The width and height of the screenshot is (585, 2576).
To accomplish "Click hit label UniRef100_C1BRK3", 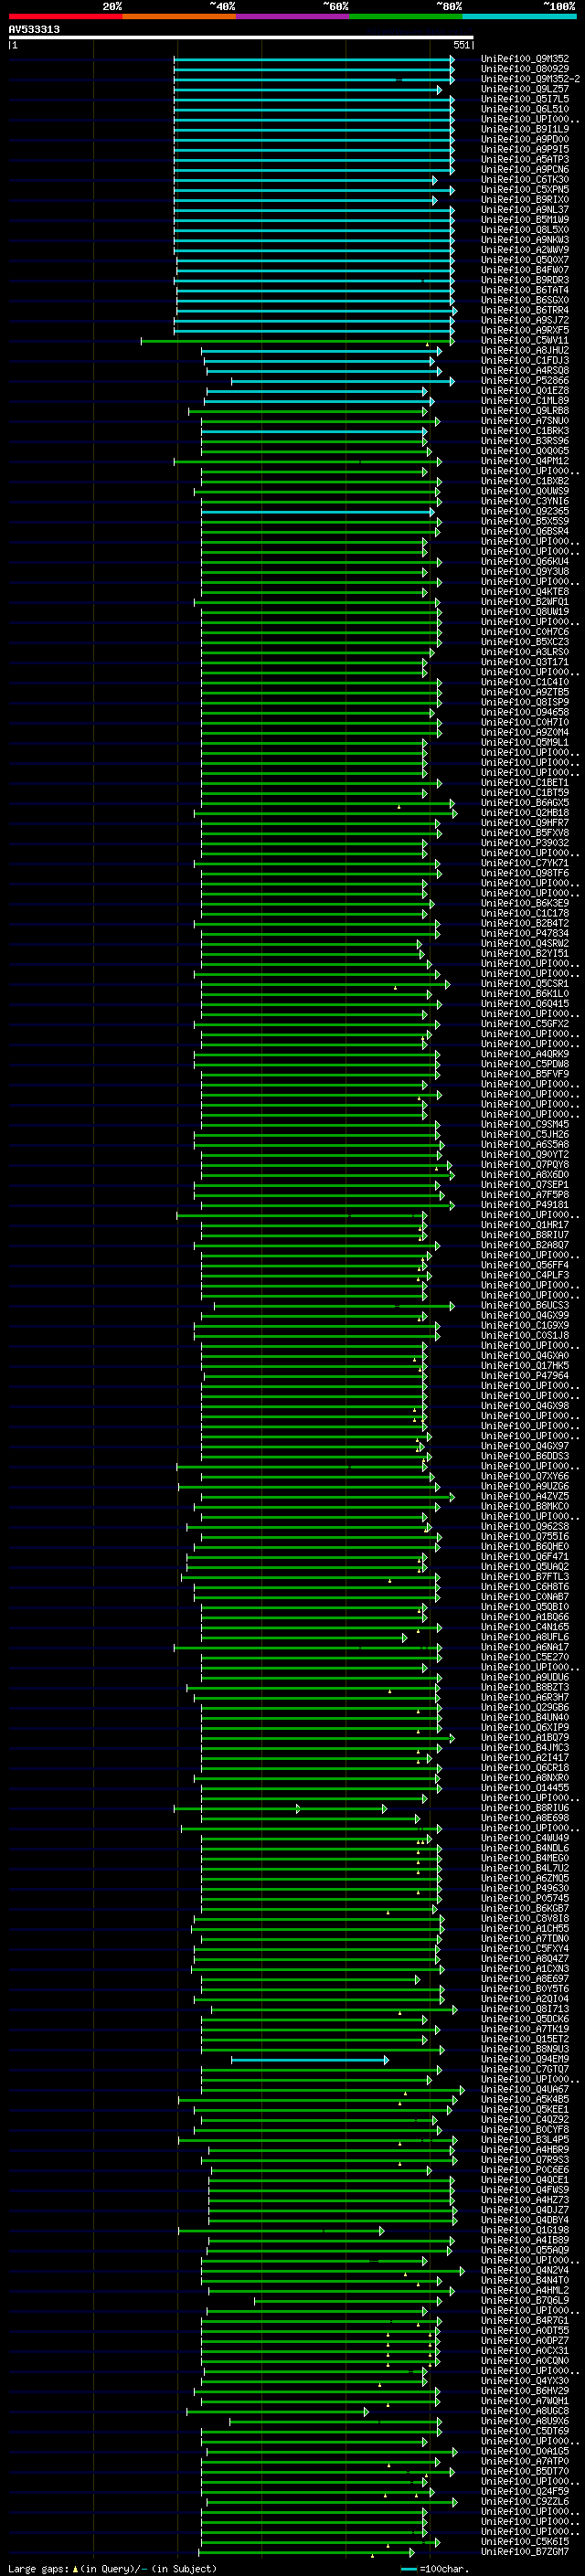I will [x=525, y=431].
